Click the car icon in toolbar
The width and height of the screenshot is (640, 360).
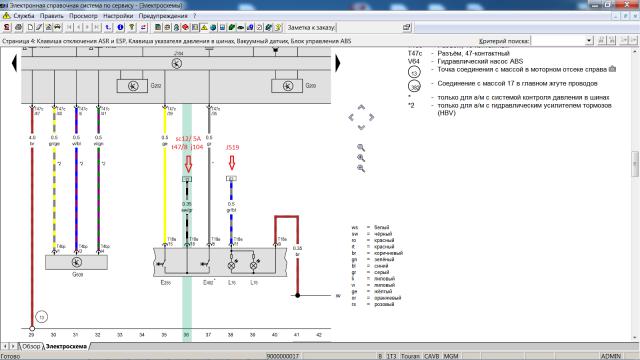[x=58, y=27]
